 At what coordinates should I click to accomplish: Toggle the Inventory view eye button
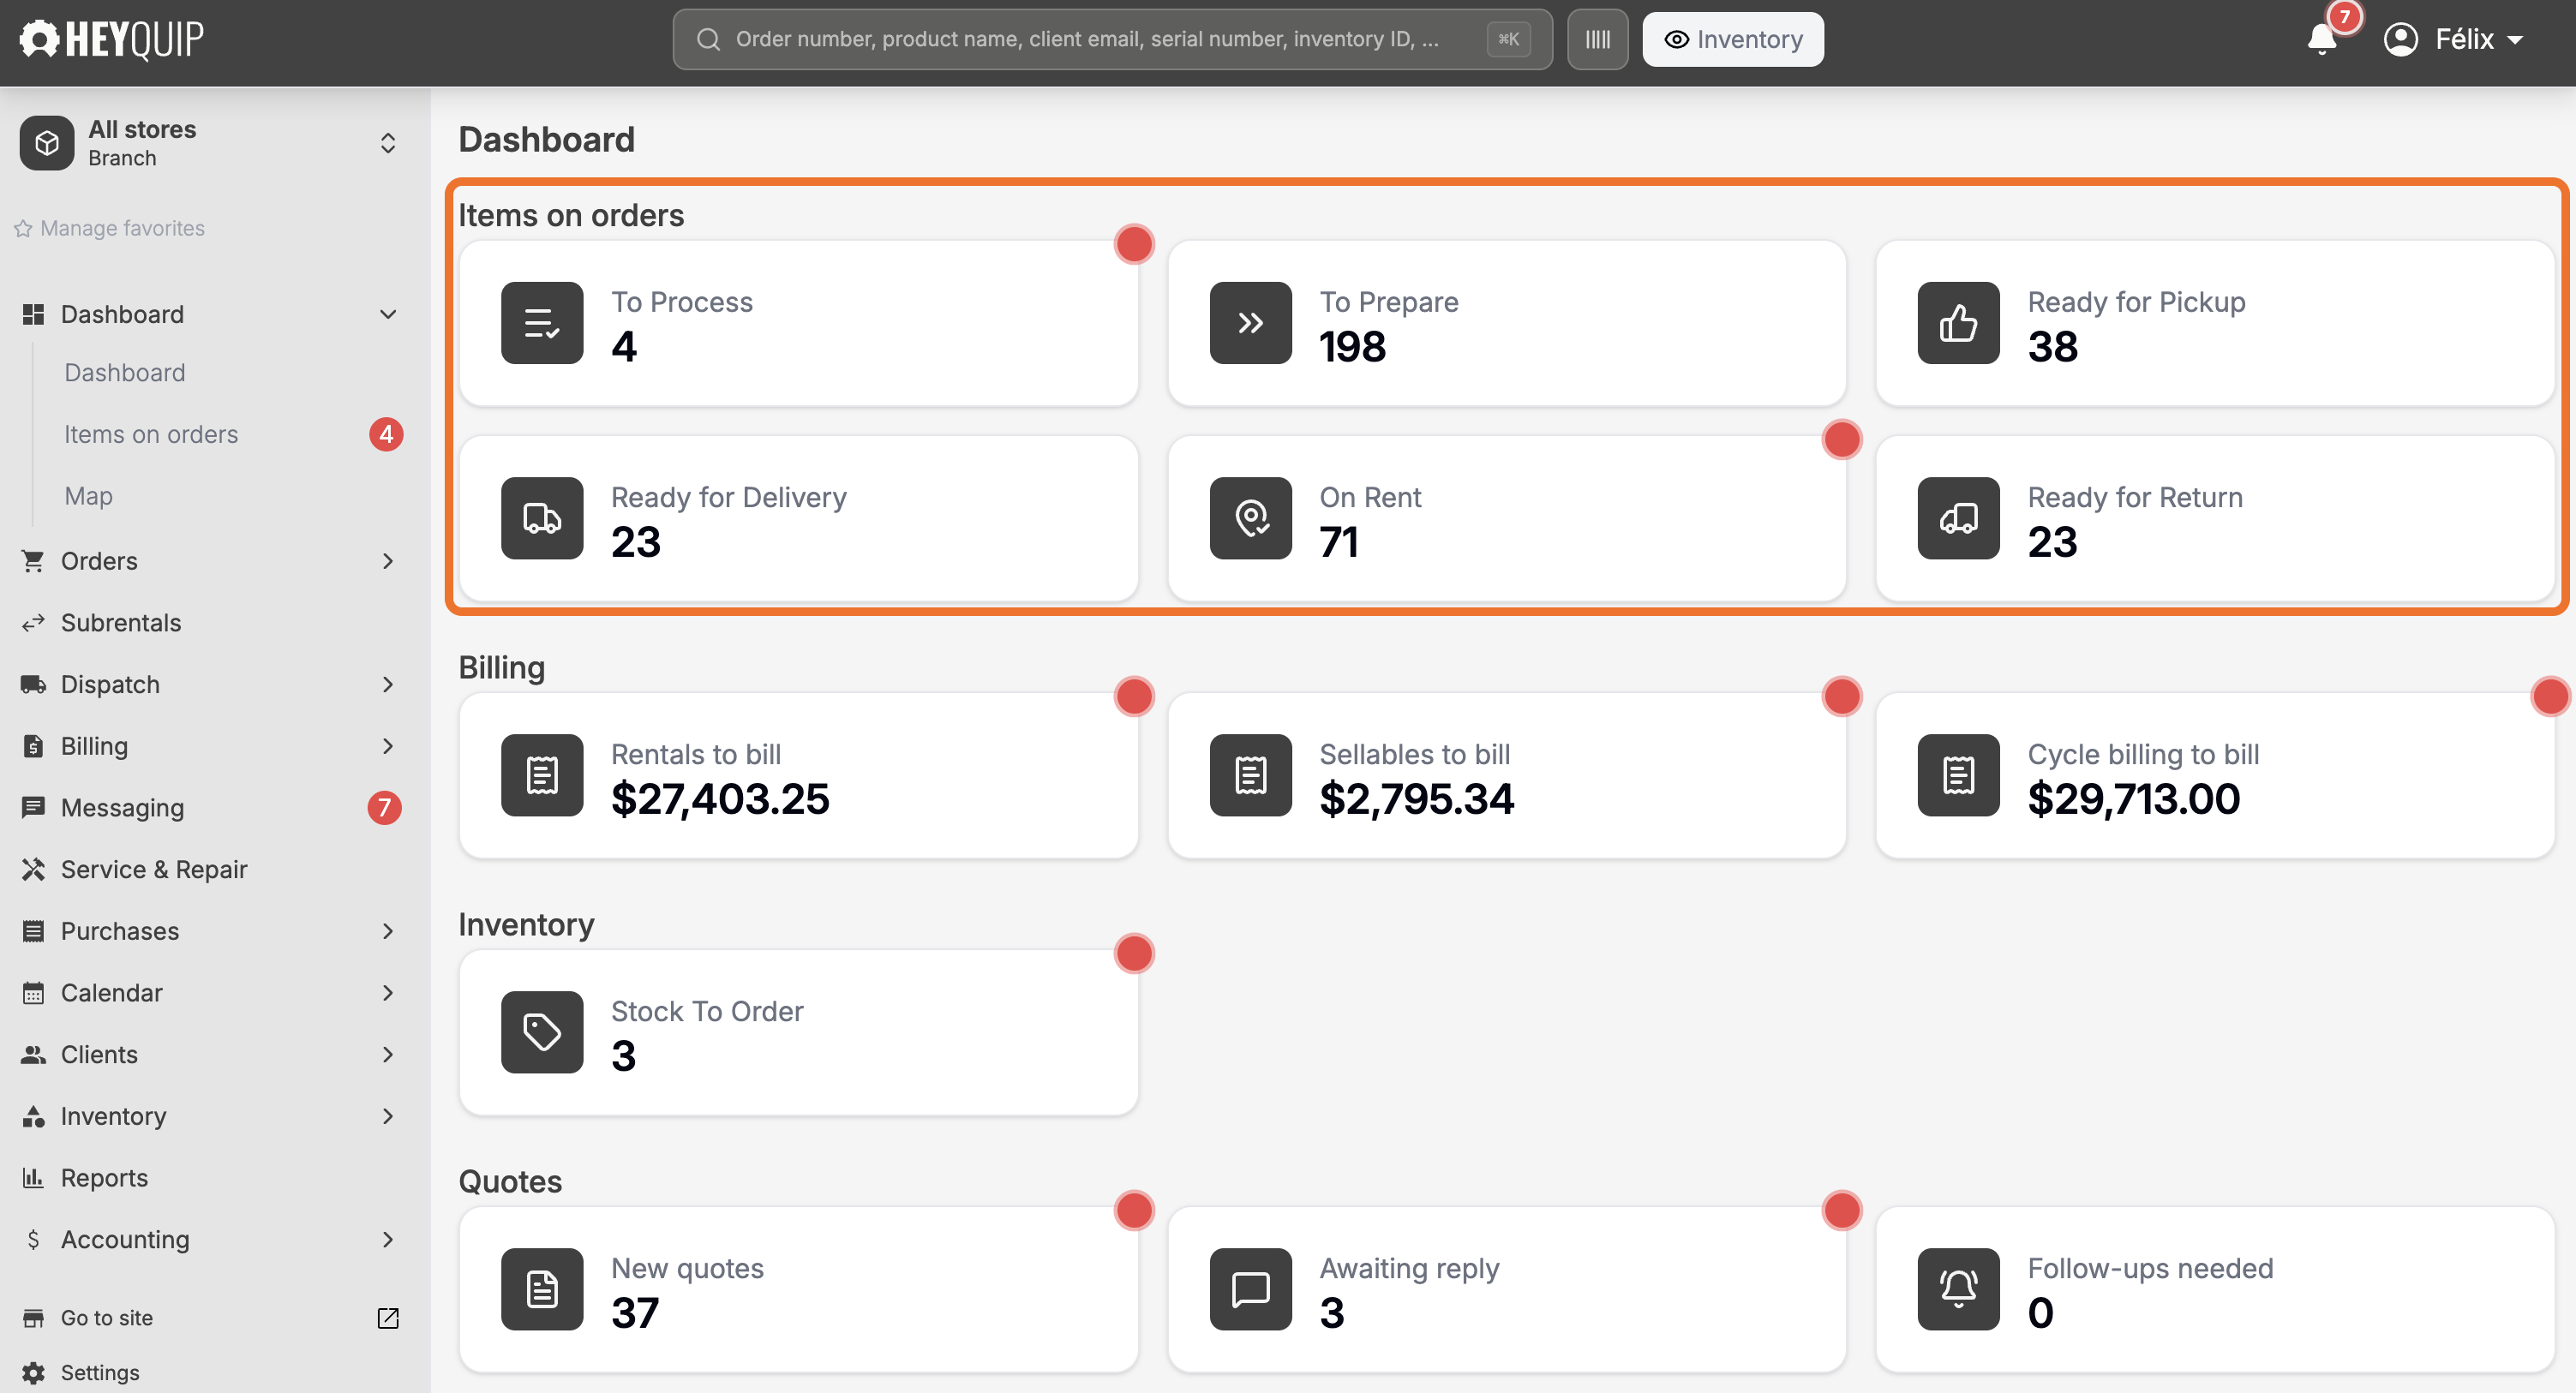[1732, 39]
